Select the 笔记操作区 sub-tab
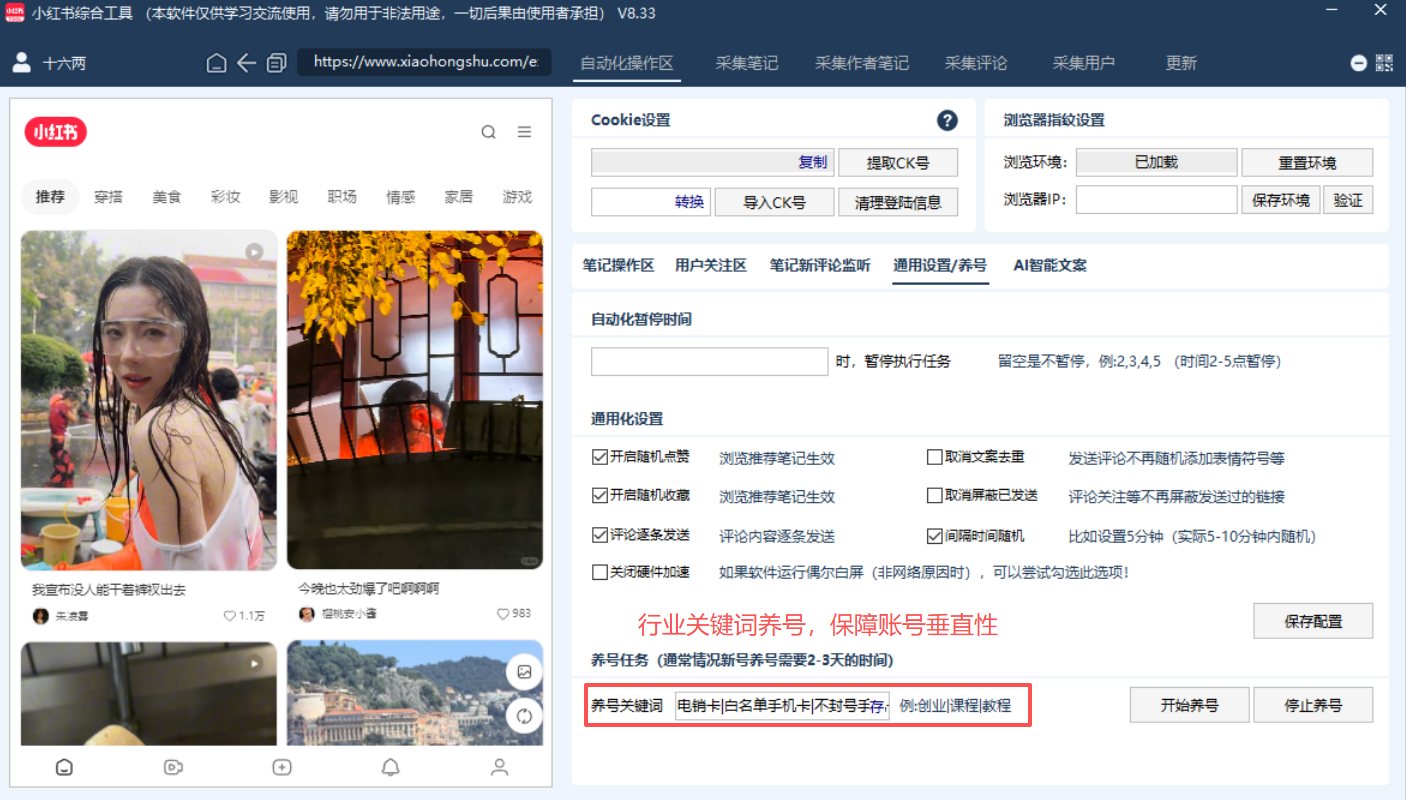The width and height of the screenshot is (1406, 800). (618, 265)
